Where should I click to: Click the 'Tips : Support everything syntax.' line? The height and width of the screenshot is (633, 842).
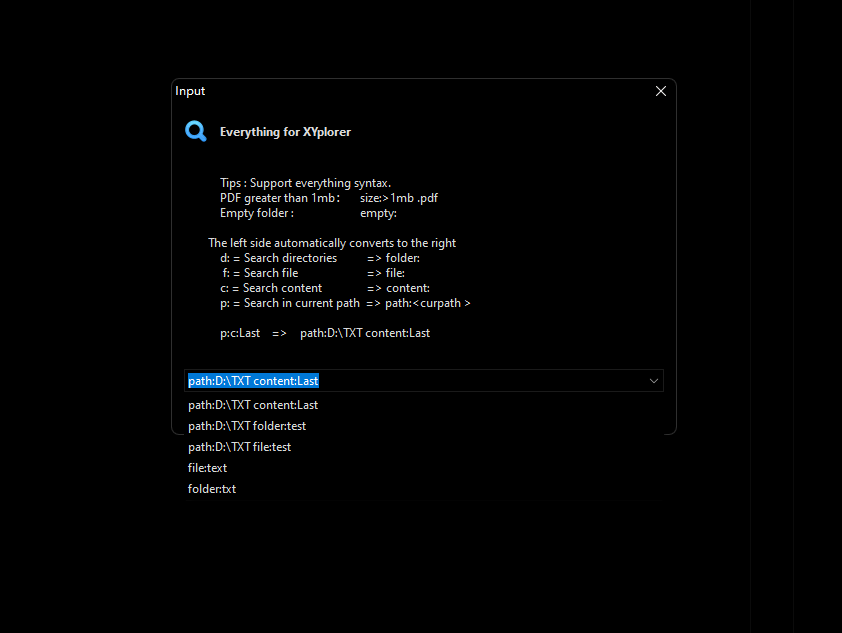point(306,183)
